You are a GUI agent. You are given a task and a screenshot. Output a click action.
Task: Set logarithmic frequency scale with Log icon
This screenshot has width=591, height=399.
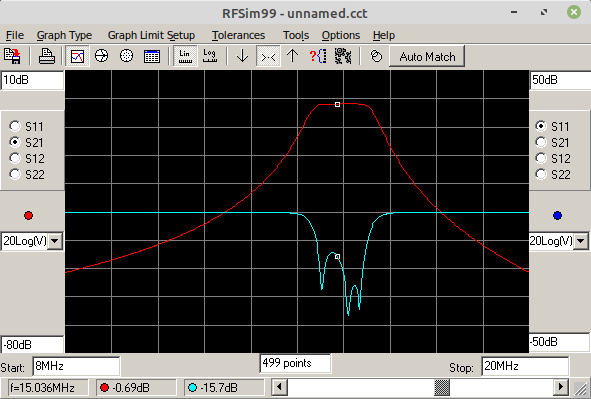[210, 56]
